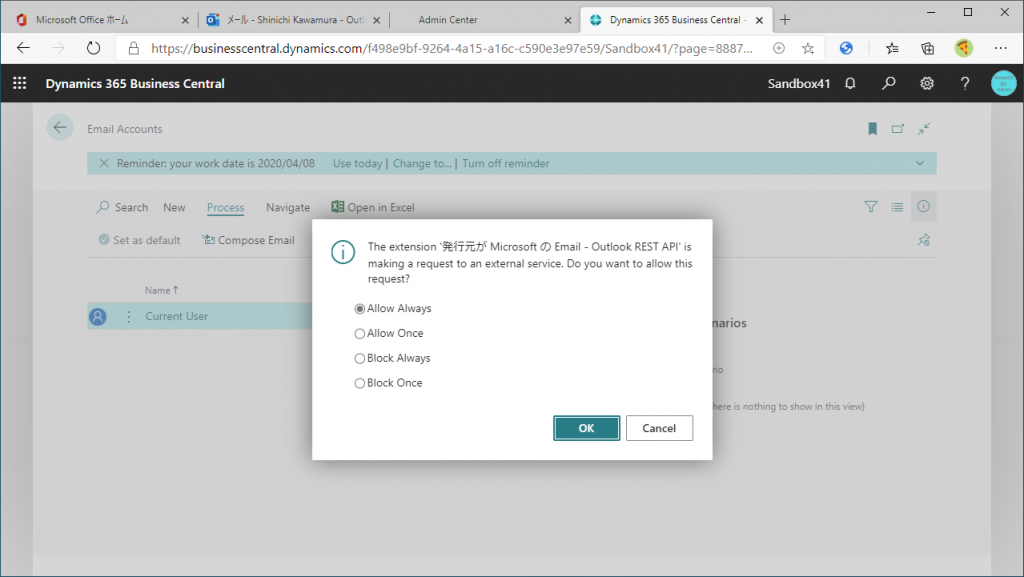The height and width of the screenshot is (577, 1024).
Task: Click the Sandbox41 environment name
Action: 799,84
